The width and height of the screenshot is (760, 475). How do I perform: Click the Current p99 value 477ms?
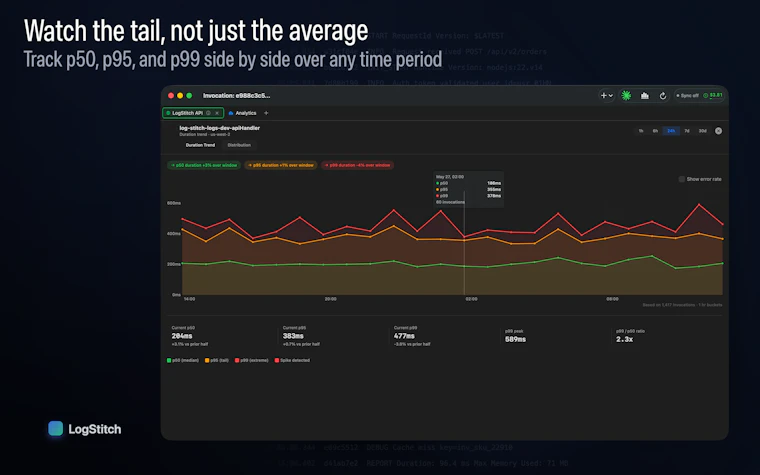(404, 336)
